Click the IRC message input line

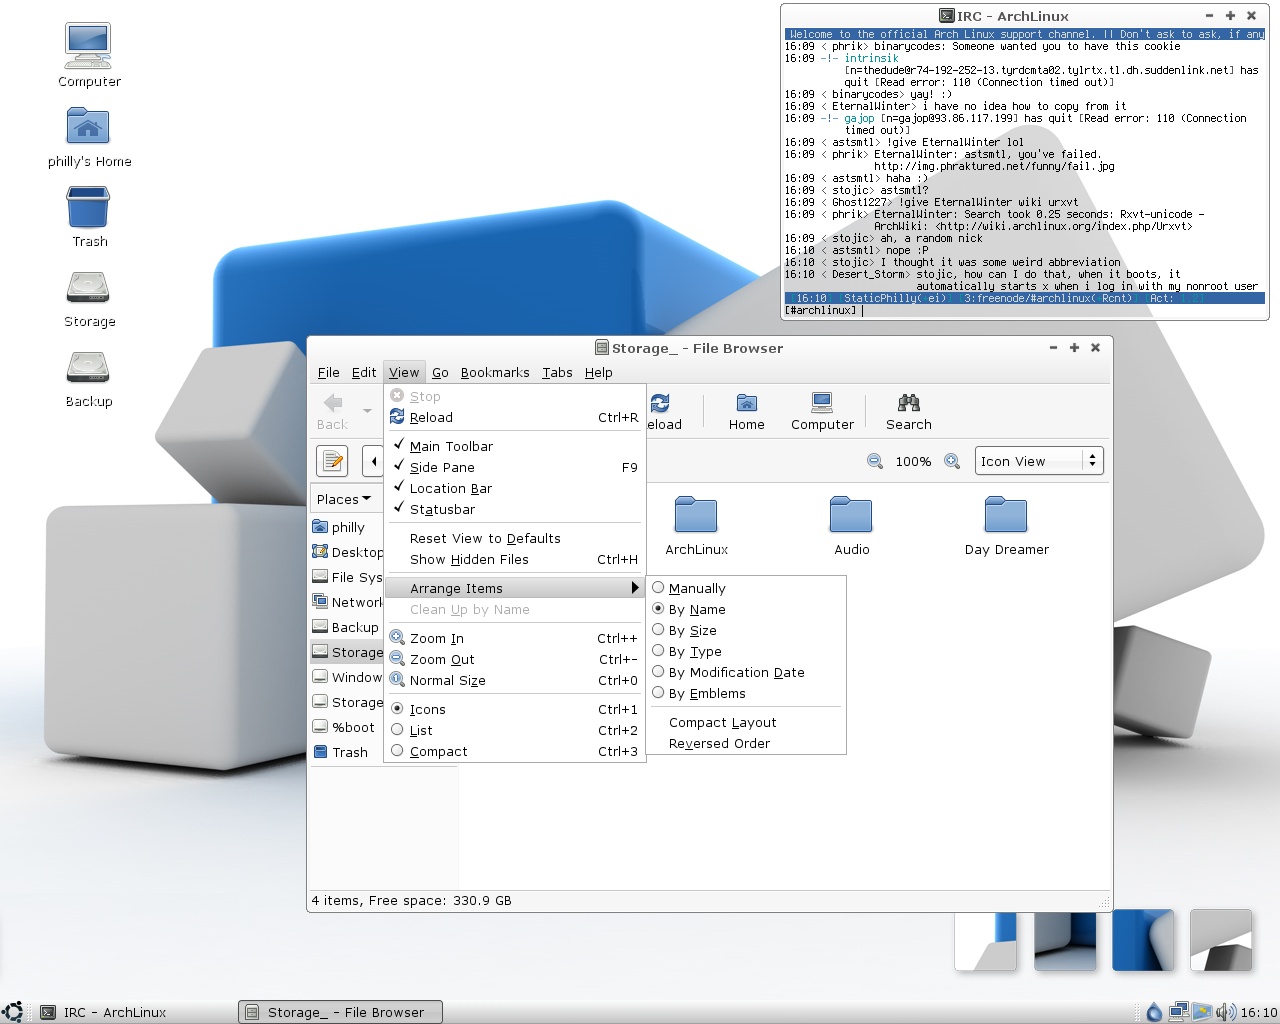(x=1025, y=310)
